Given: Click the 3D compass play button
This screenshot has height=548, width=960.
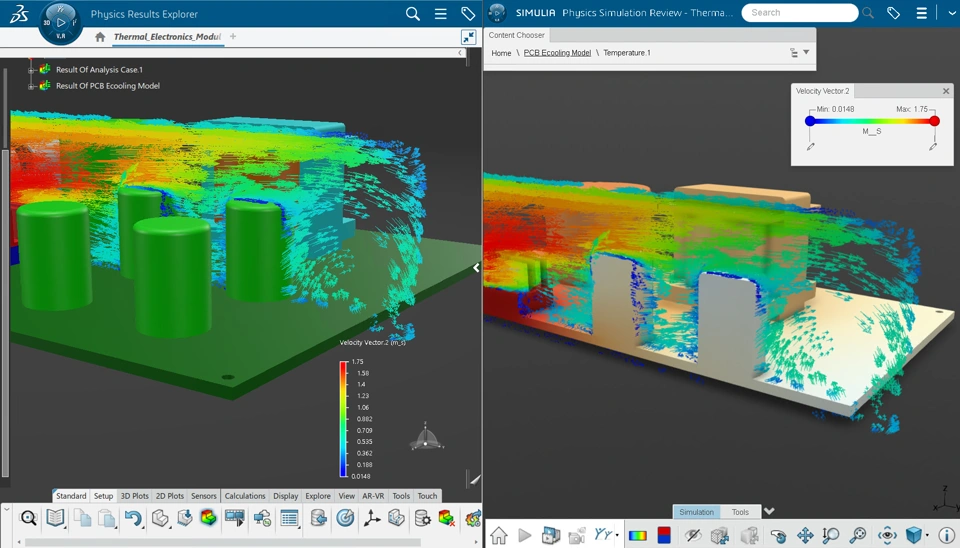Looking at the screenshot, I should pos(61,23).
